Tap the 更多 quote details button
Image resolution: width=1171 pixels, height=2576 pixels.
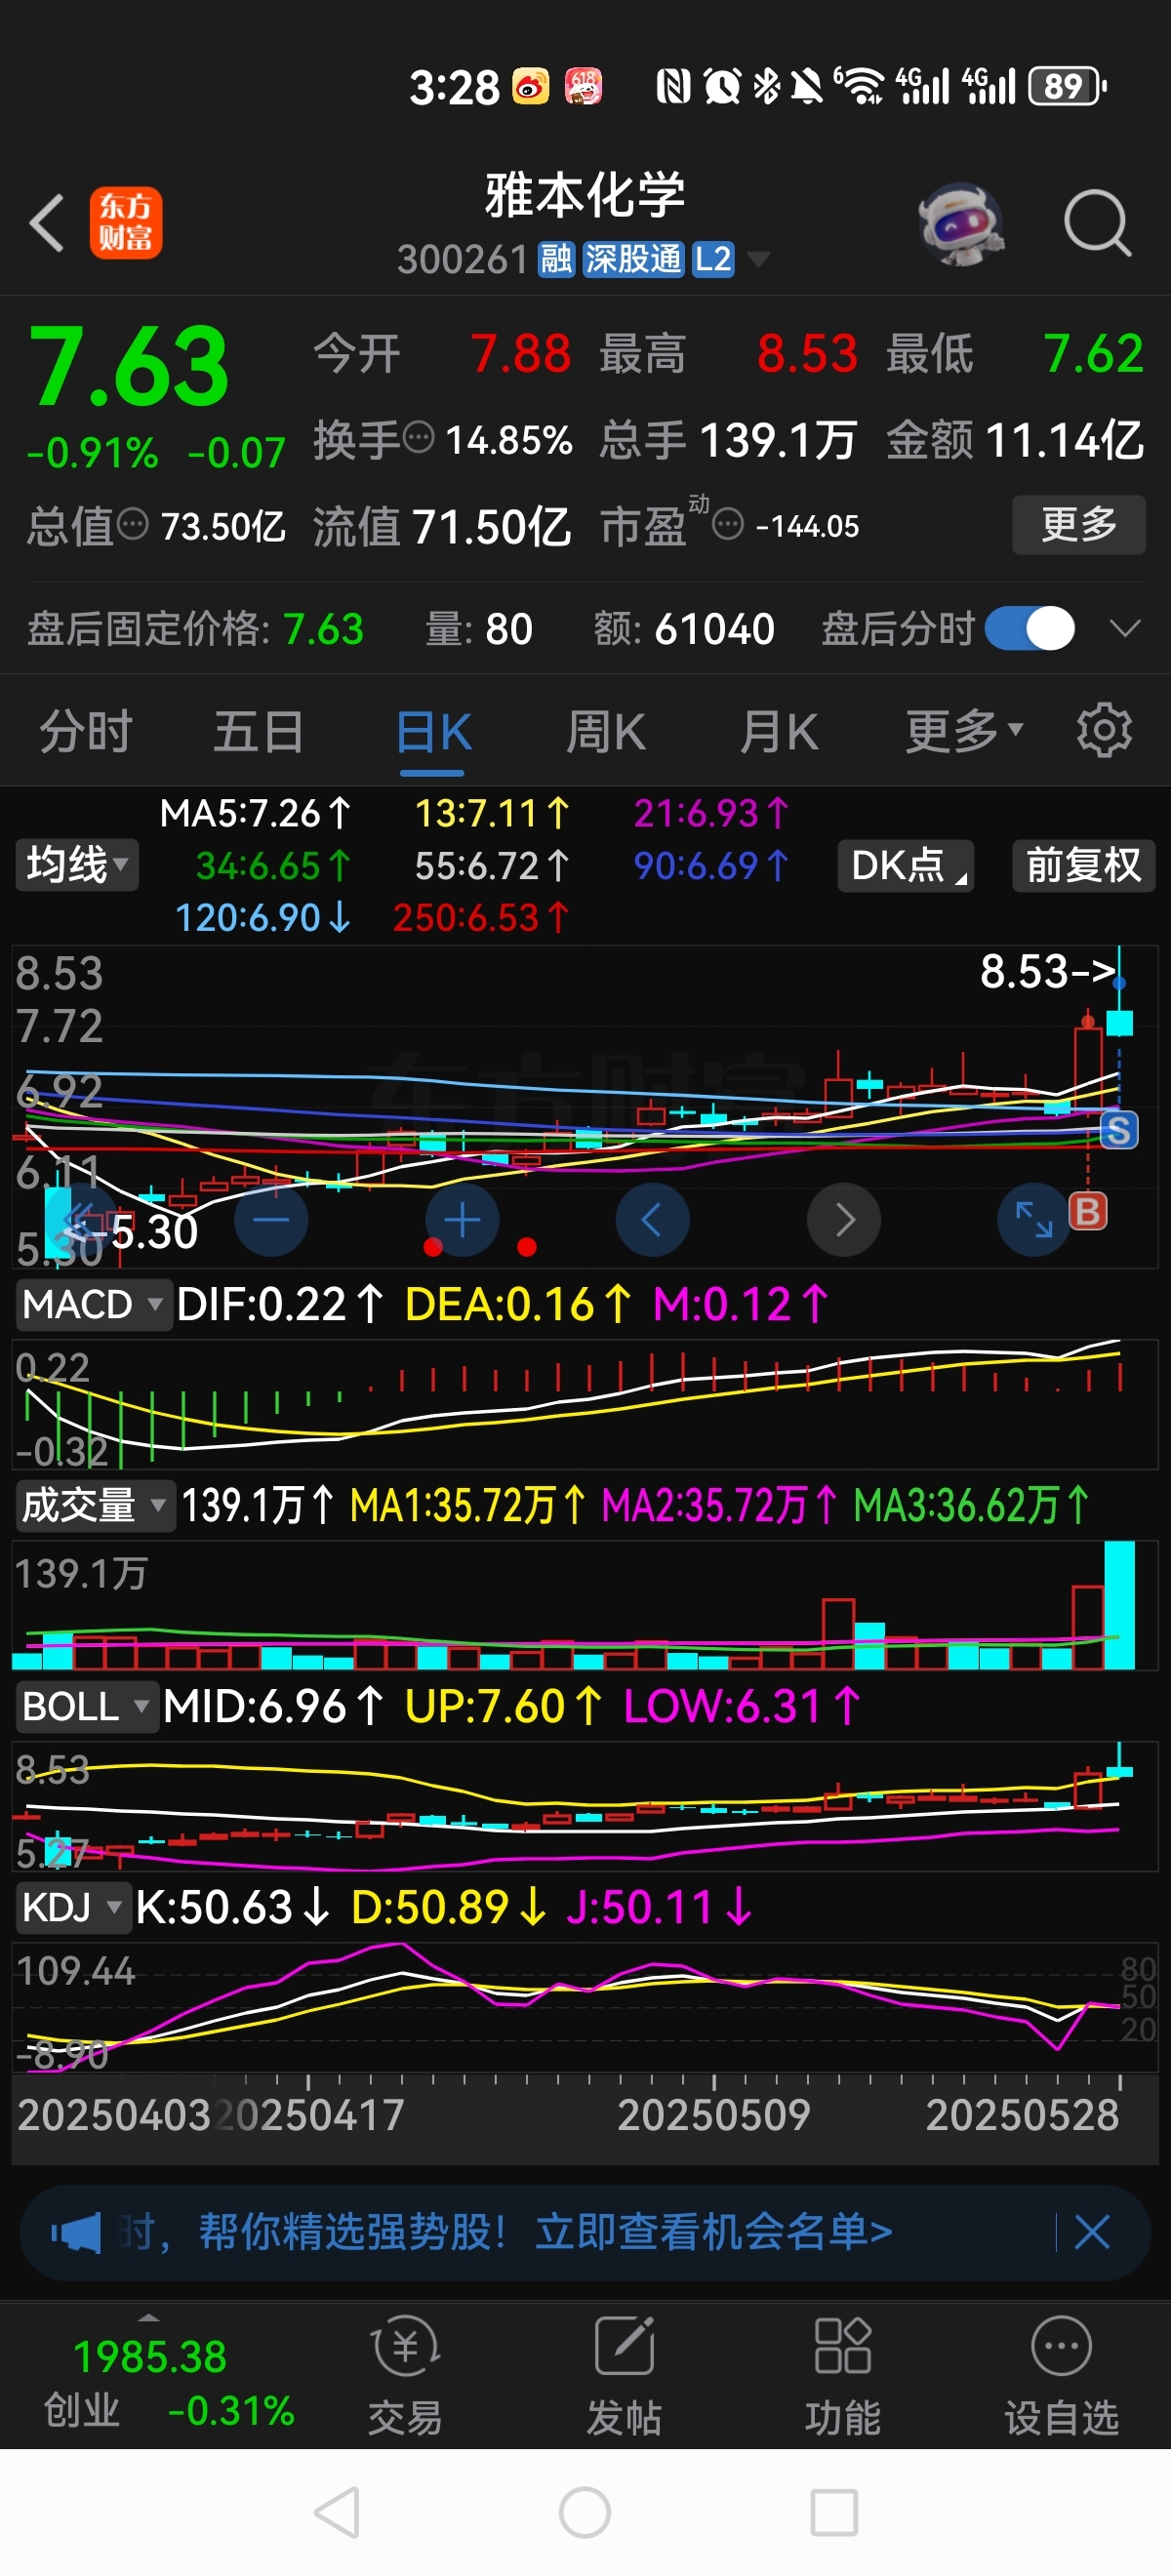pyautogui.click(x=1079, y=524)
